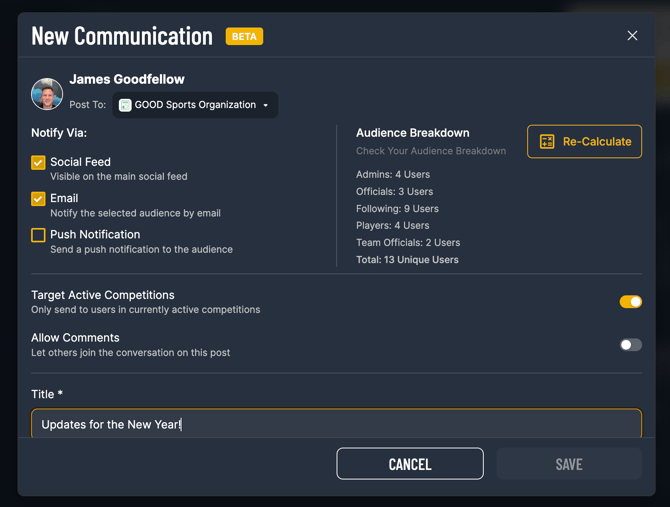Viewport: 670px width, 507px height.
Task: Click 'Only send to users in currently active competitions'
Action: [146, 310]
